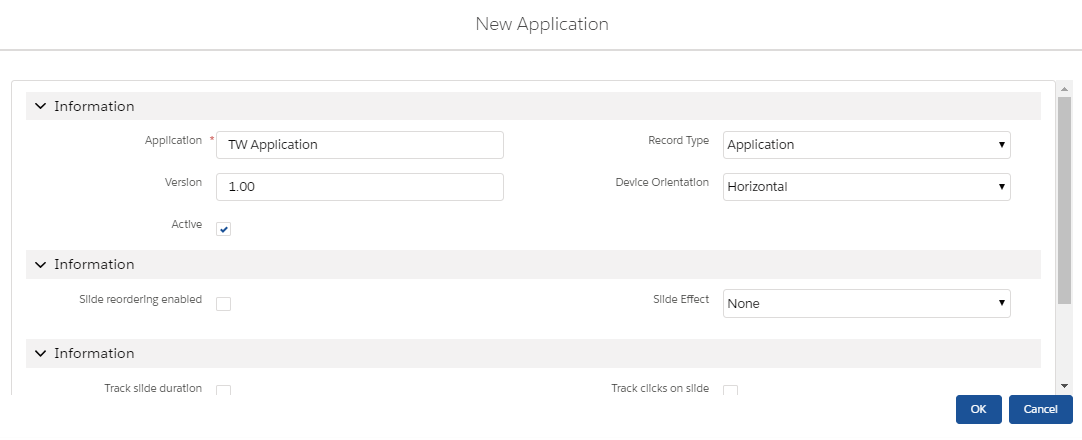Click the Version input field
Viewport: 1082px width, 440px height.
[x=360, y=187]
